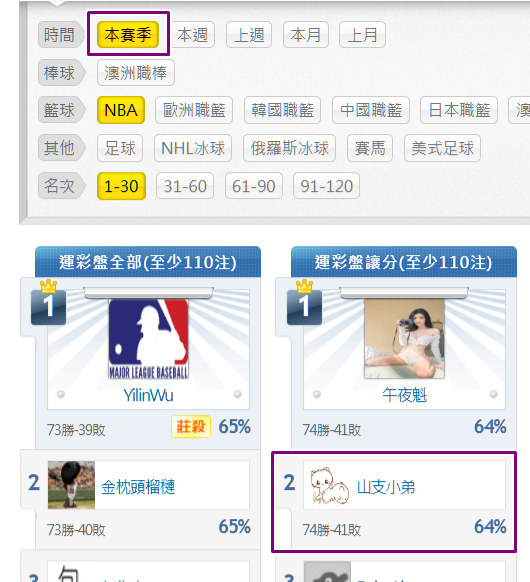Viewport: 530px width, 582px height.
Task: Click the MLB logo avatar of YilinWu
Action: point(148,339)
